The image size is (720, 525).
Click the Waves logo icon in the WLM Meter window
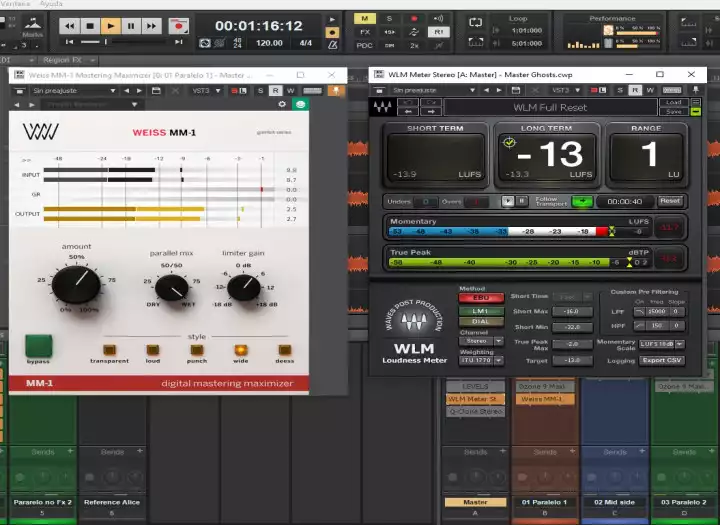[x=382, y=107]
